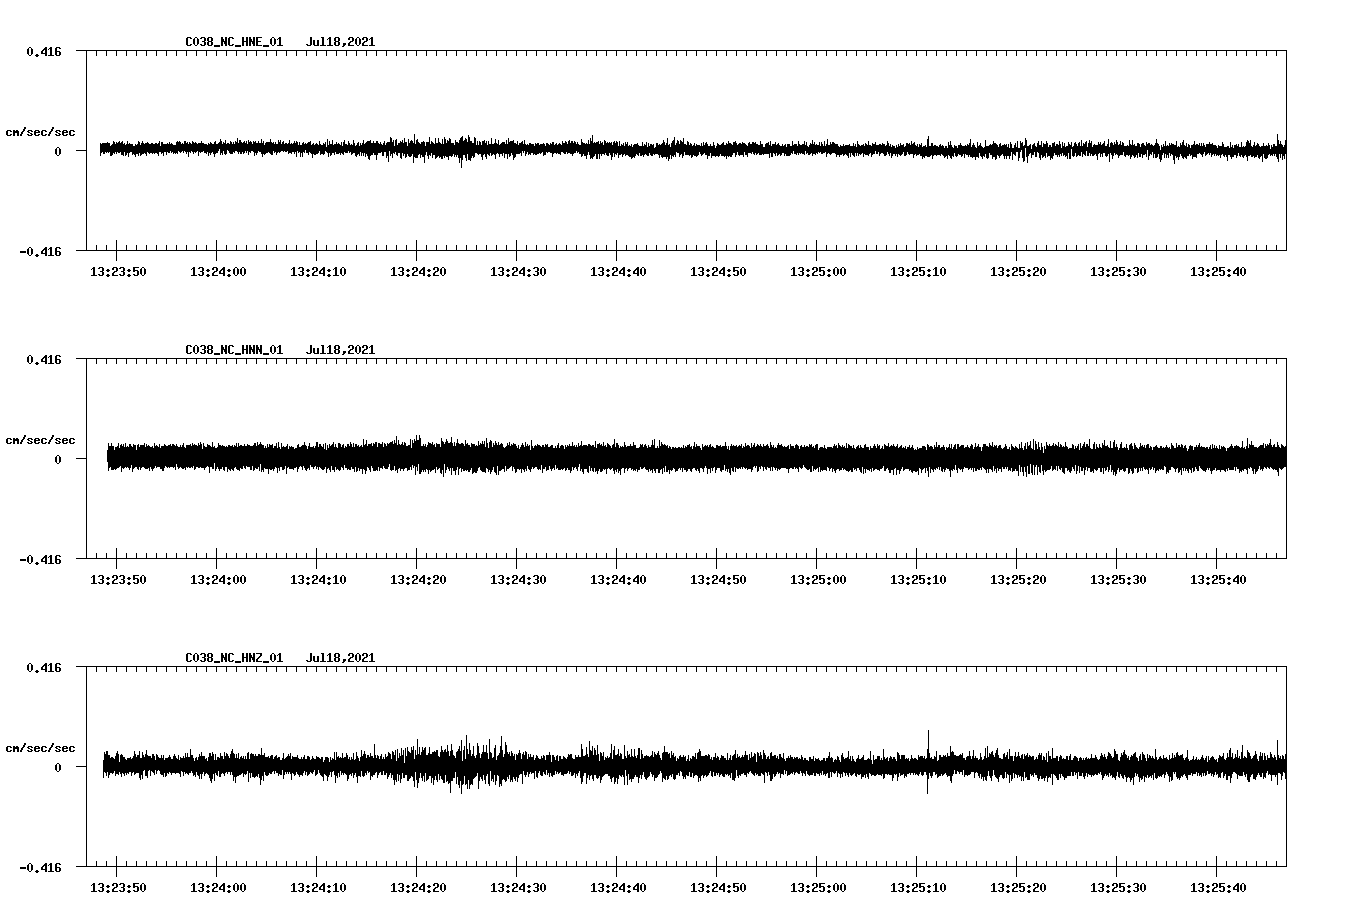Screen dimensions: 1358x924
Task: Click the 13:24:50 time label under HNN plot
Action: tap(718, 580)
